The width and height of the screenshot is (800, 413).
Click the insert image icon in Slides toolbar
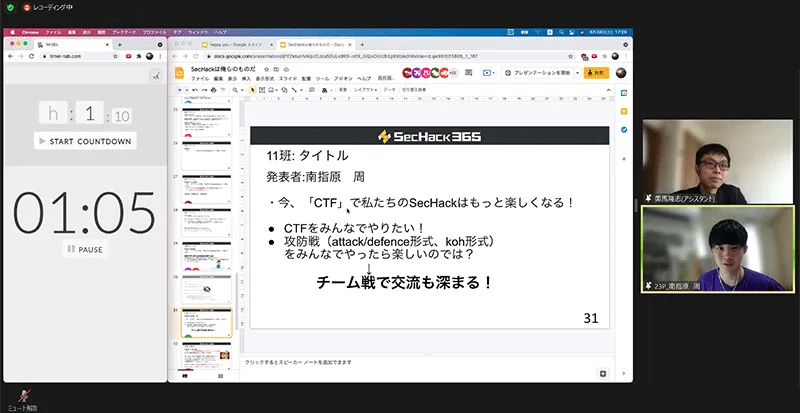[270, 90]
